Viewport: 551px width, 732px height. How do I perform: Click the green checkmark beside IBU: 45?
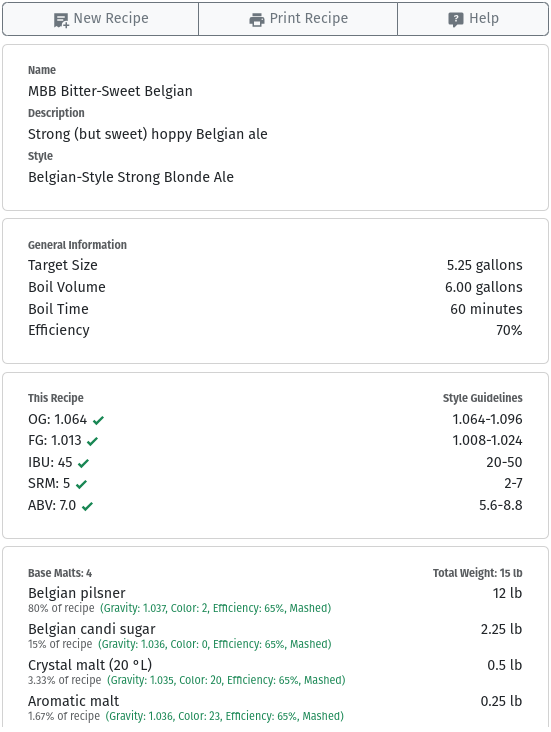pos(84,463)
